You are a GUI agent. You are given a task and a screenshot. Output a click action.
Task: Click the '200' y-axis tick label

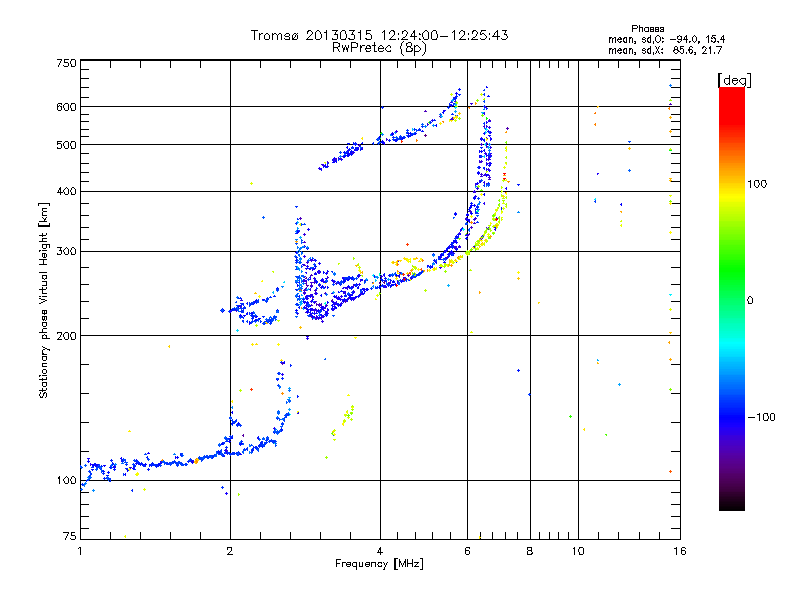(x=66, y=336)
